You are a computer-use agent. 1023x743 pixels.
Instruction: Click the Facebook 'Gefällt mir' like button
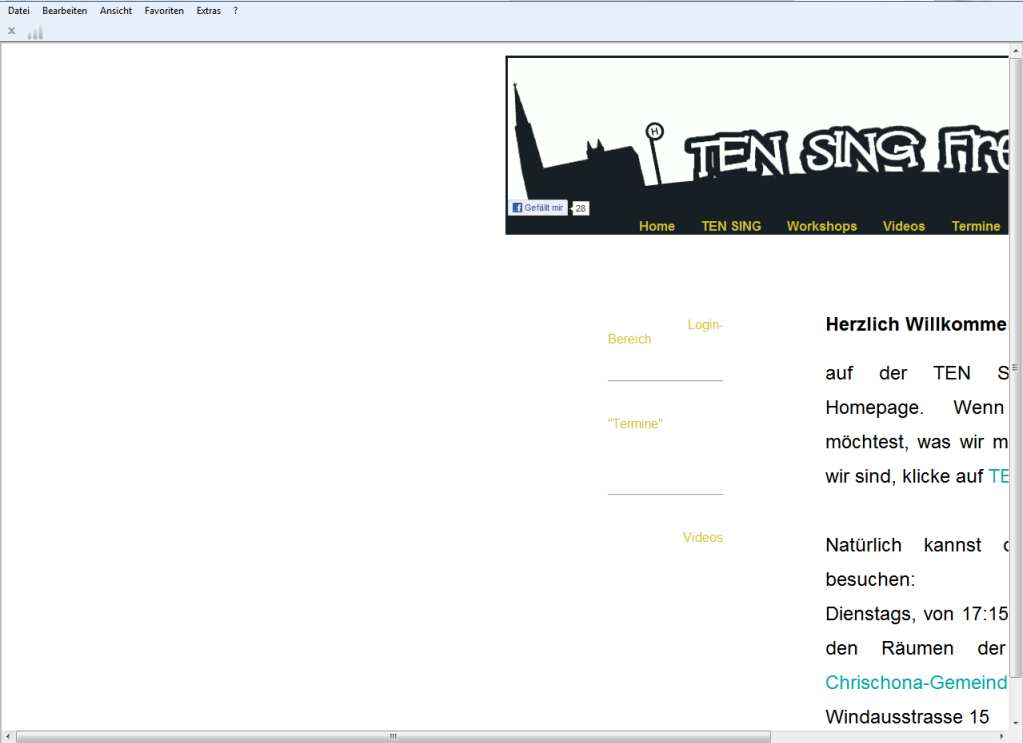point(538,207)
